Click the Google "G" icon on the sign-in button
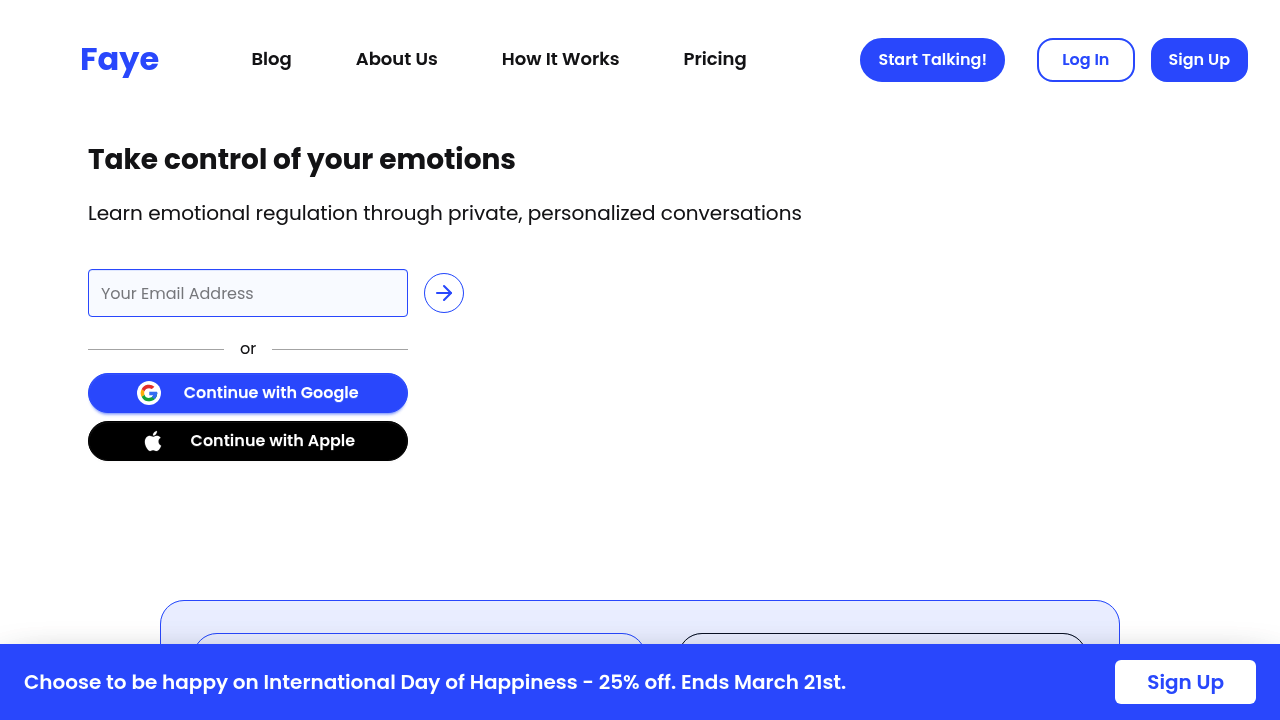The image size is (1280, 720). 148,393
